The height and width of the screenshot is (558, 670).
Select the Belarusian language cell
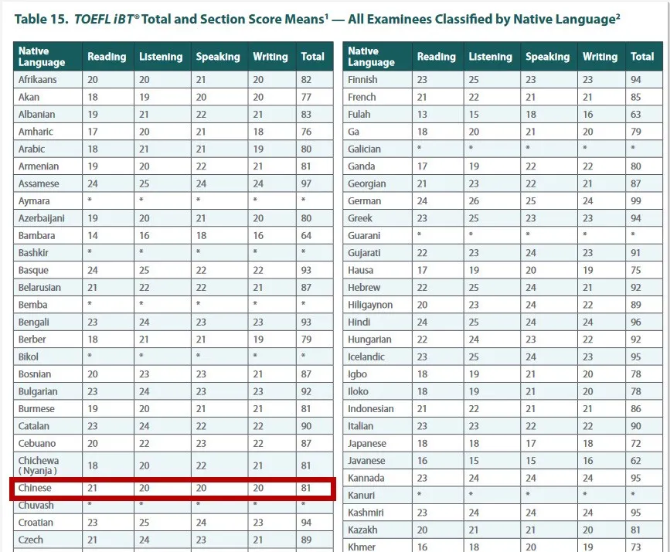48,288
